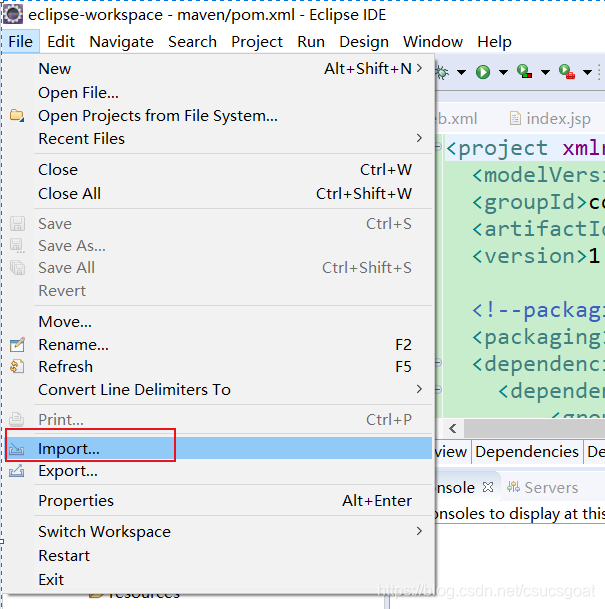Click the Run Last Tool toolbox icon
This screenshot has width=605, height=609.
[x=567, y=72]
